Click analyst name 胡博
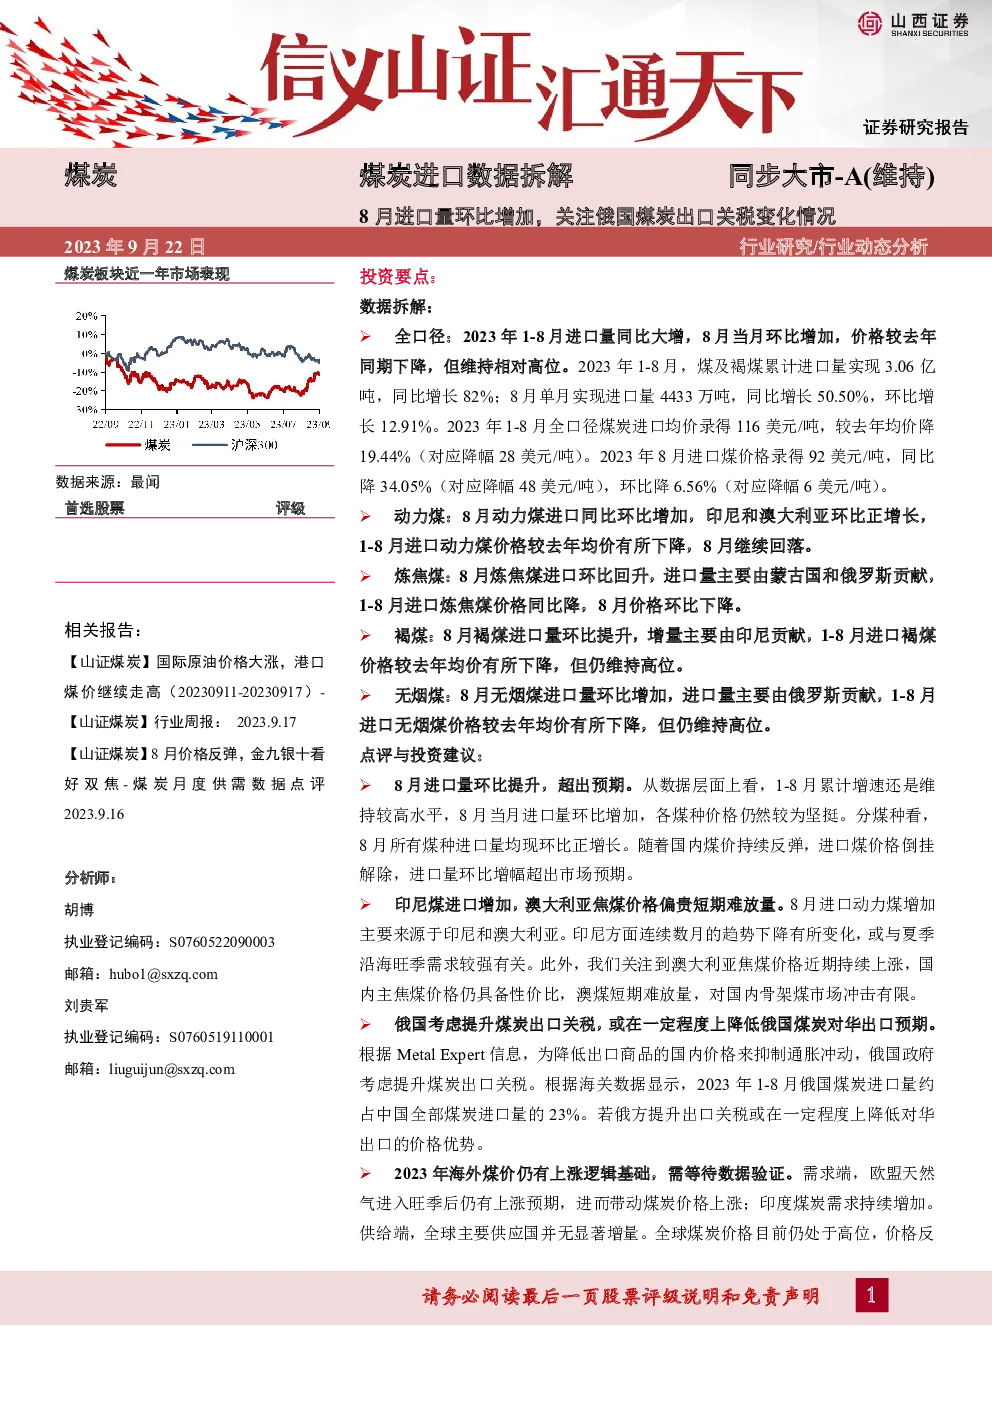 (79, 910)
